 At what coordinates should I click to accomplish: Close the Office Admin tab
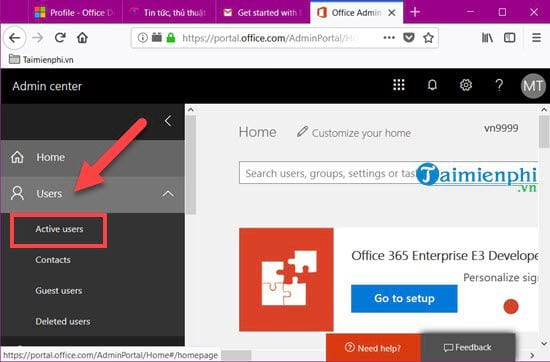392,13
